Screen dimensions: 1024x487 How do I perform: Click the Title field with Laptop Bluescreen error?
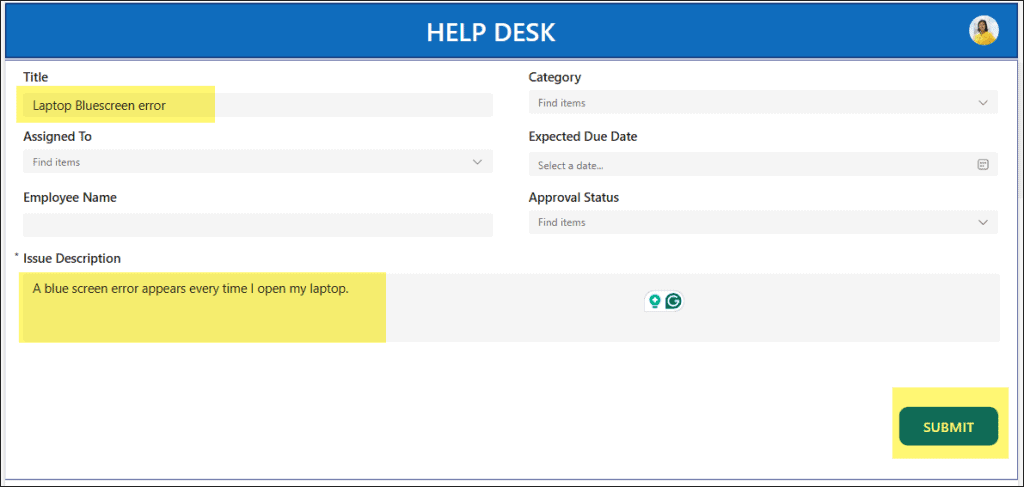pyautogui.click(x=257, y=105)
